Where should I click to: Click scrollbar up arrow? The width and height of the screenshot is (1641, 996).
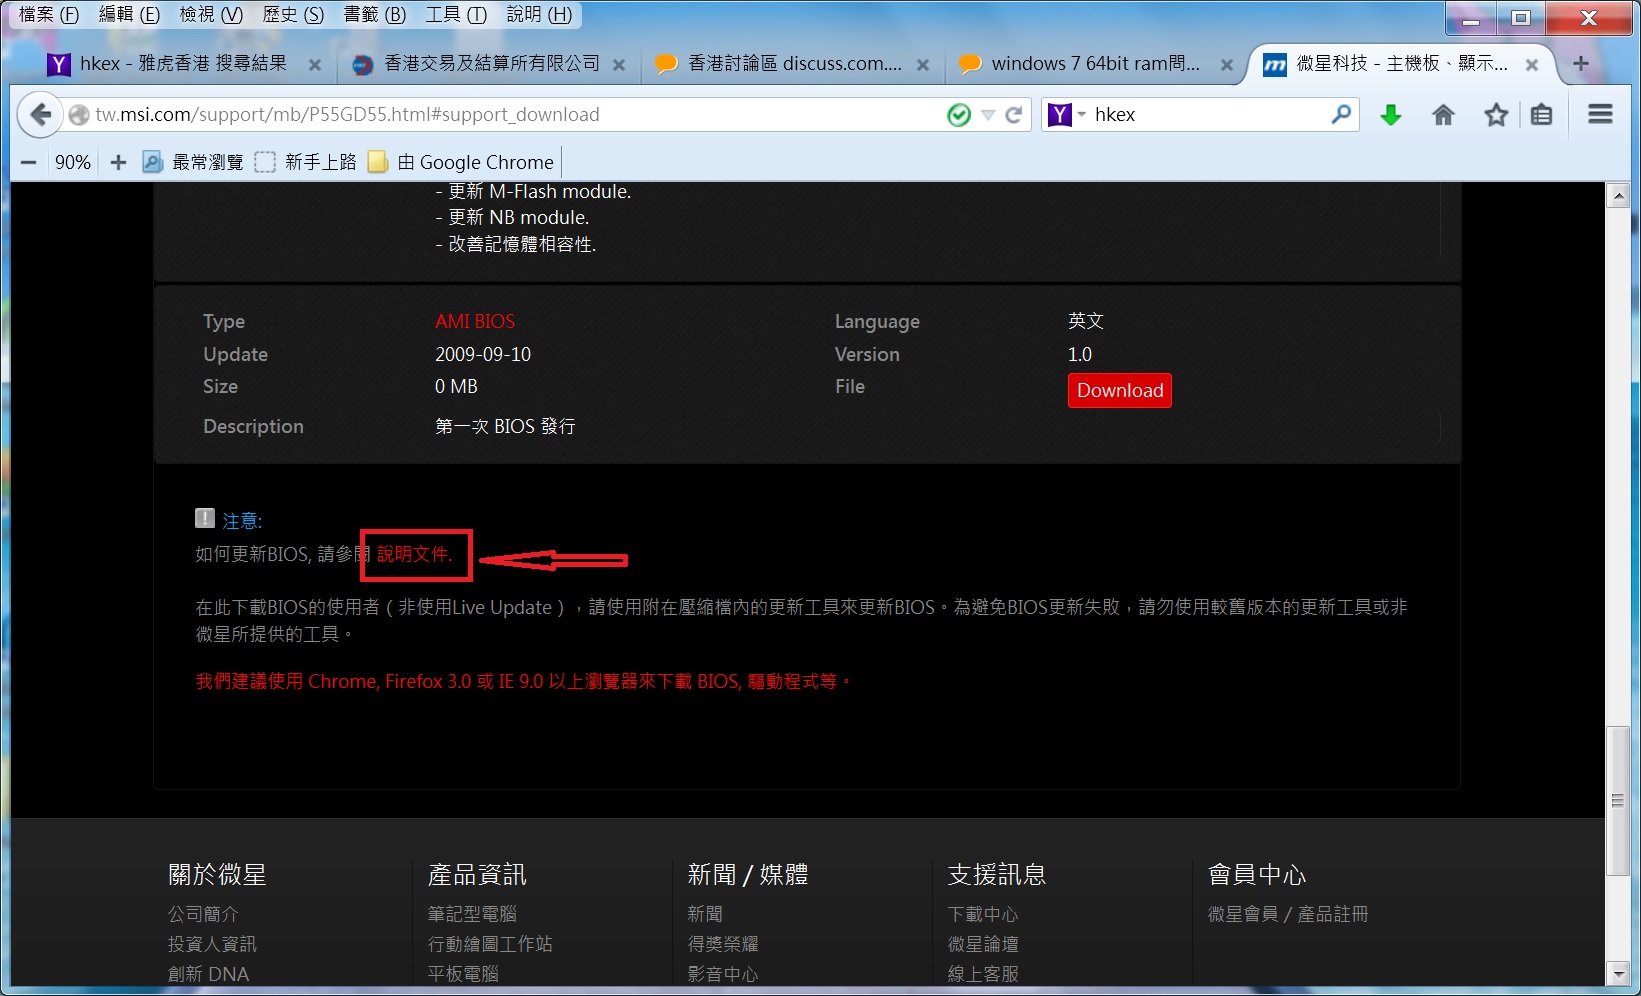pos(1618,195)
